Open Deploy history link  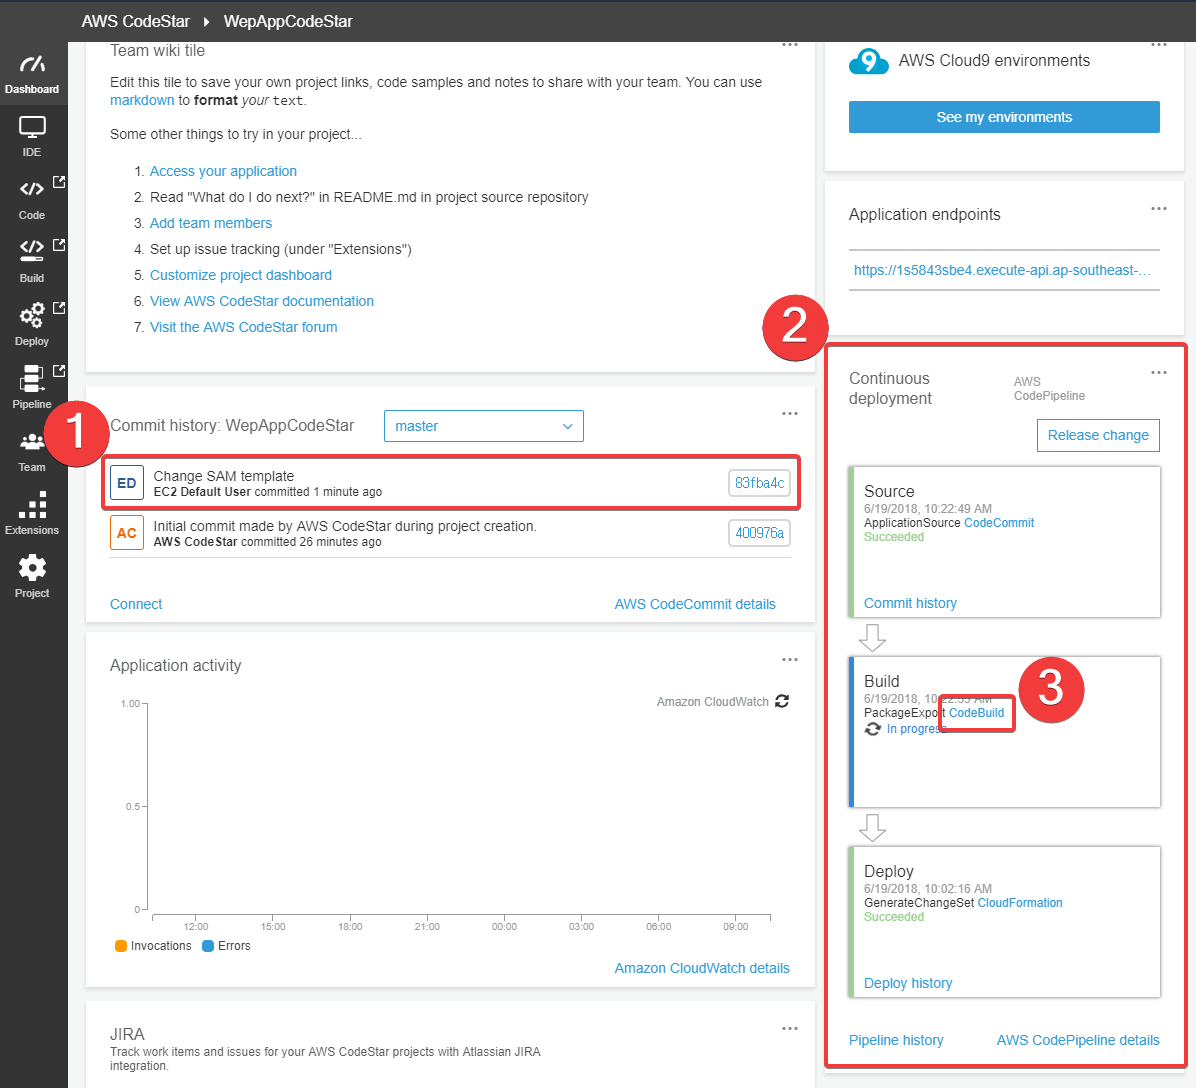908,983
